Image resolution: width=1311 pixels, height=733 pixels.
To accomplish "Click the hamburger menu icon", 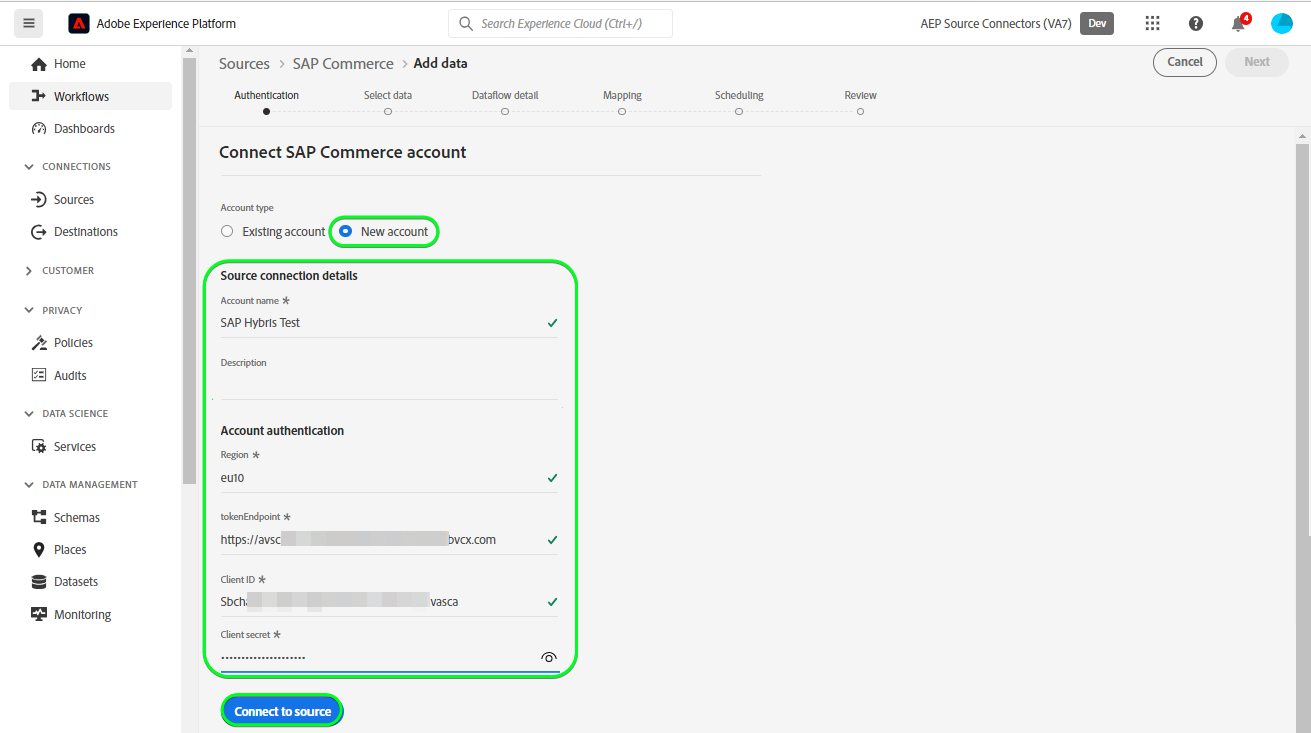I will coord(28,23).
